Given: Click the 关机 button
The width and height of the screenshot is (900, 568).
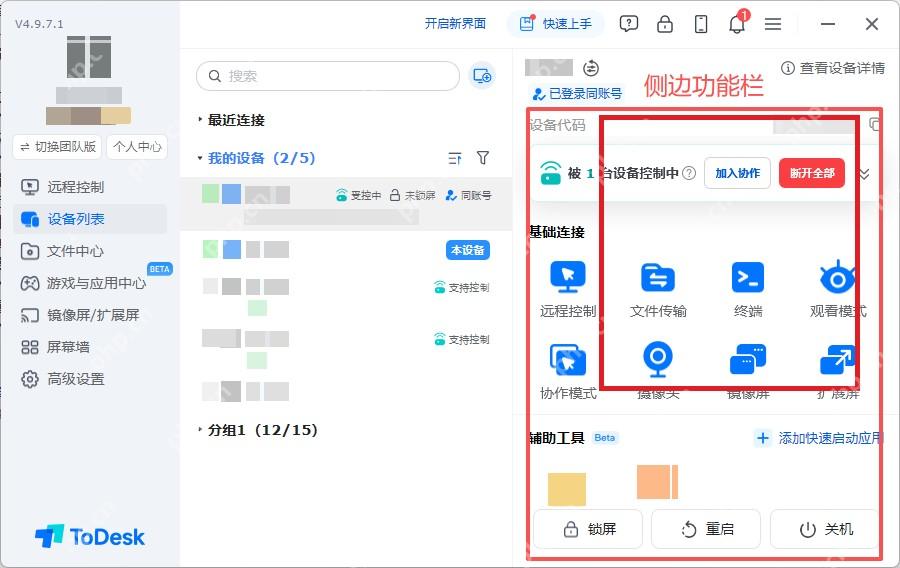Looking at the screenshot, I should [x=825, y=529].
